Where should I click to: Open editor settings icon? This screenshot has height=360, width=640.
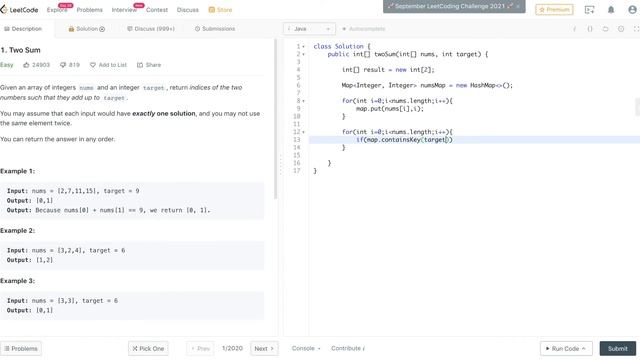(621, 29)
